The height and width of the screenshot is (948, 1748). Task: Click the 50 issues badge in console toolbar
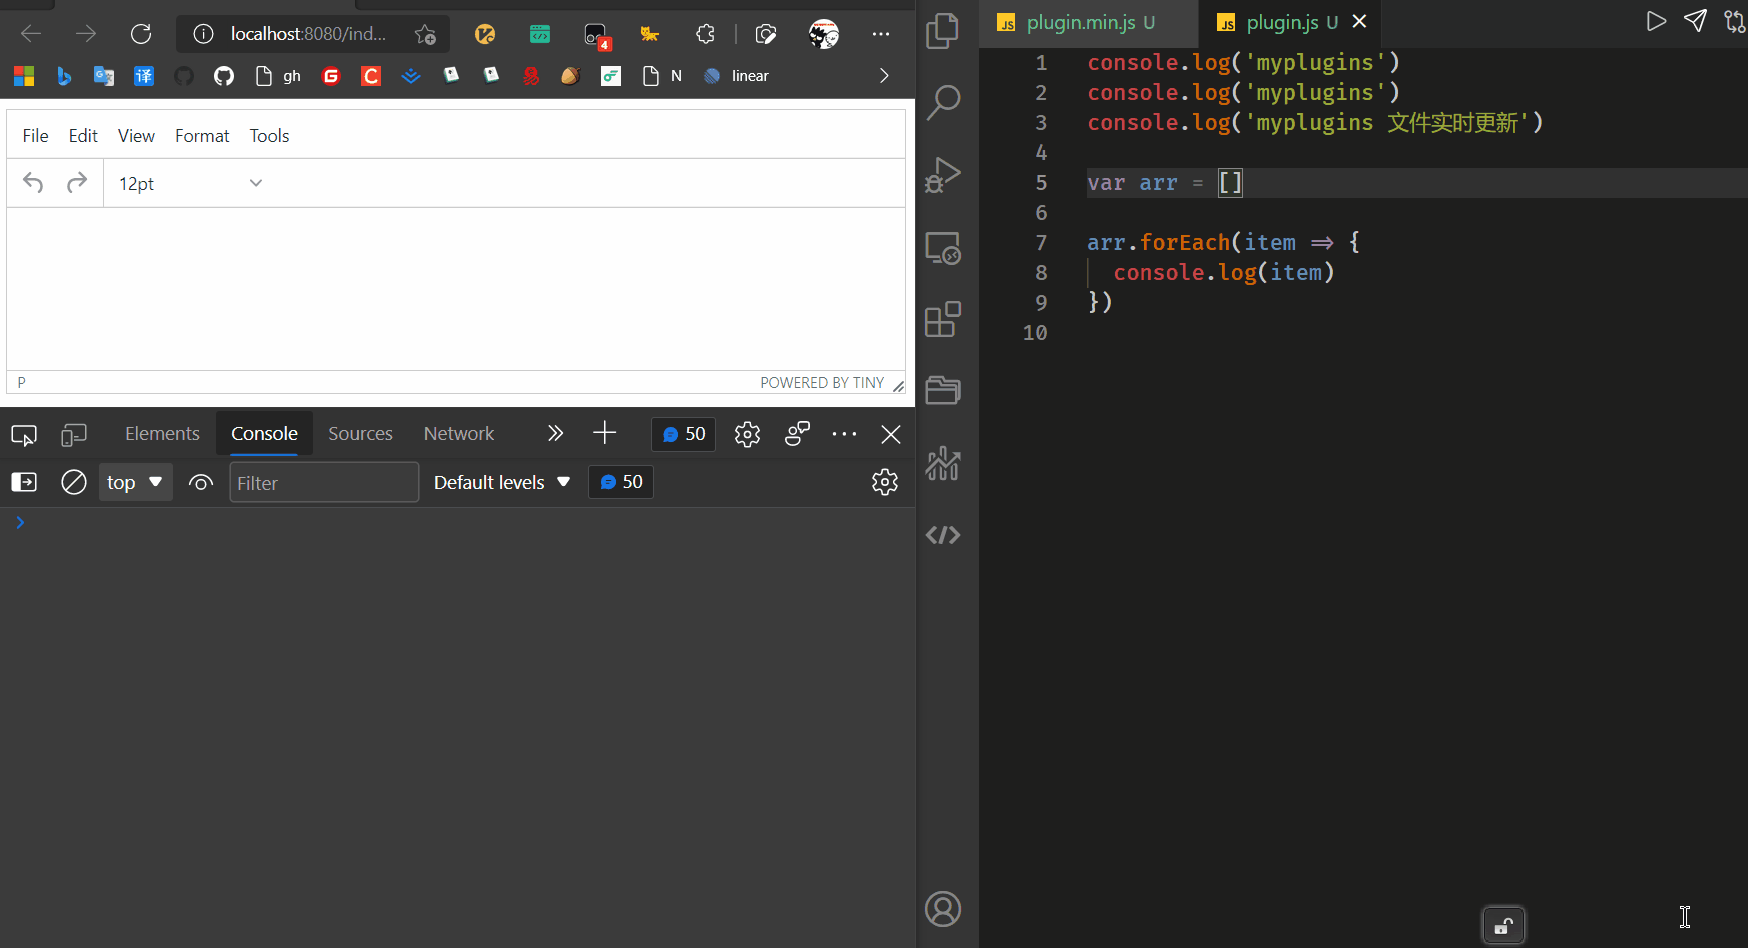pyautogui.click(x=621, y=483)
